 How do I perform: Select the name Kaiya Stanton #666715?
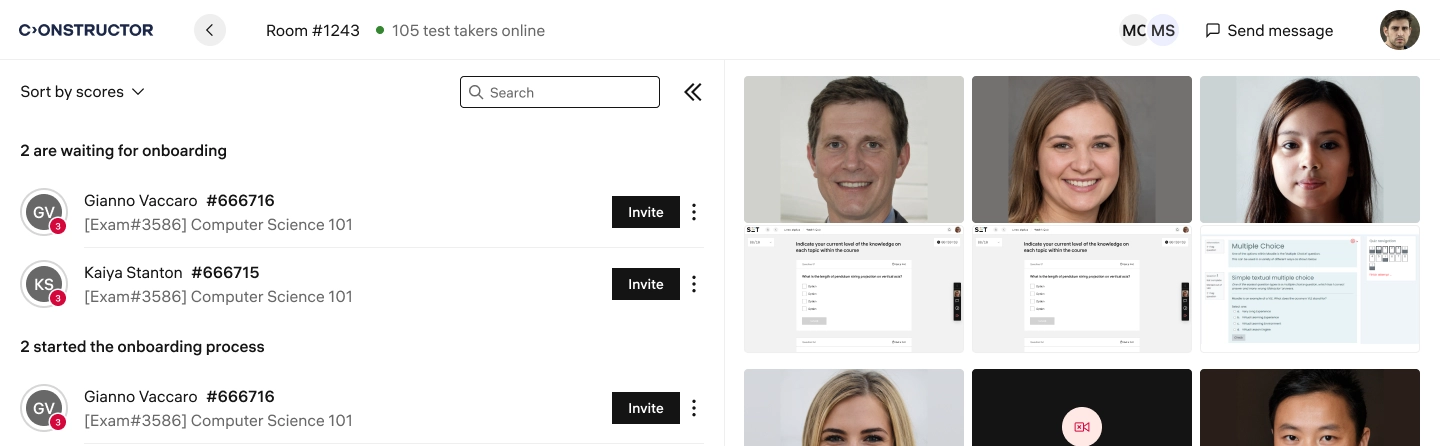(x=172, y=272)
